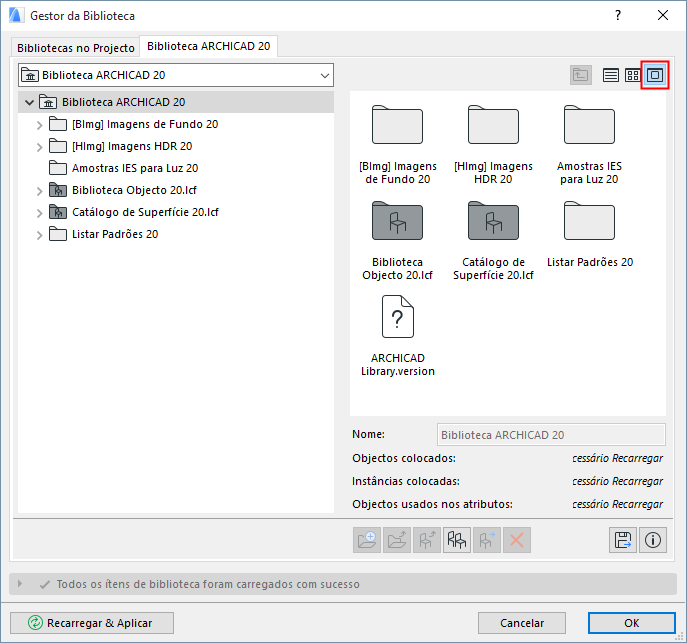The image size is (687, 643).
Task: Select [BImg] Imagens de Fundo 20 tree row
Action: (176, 124)
